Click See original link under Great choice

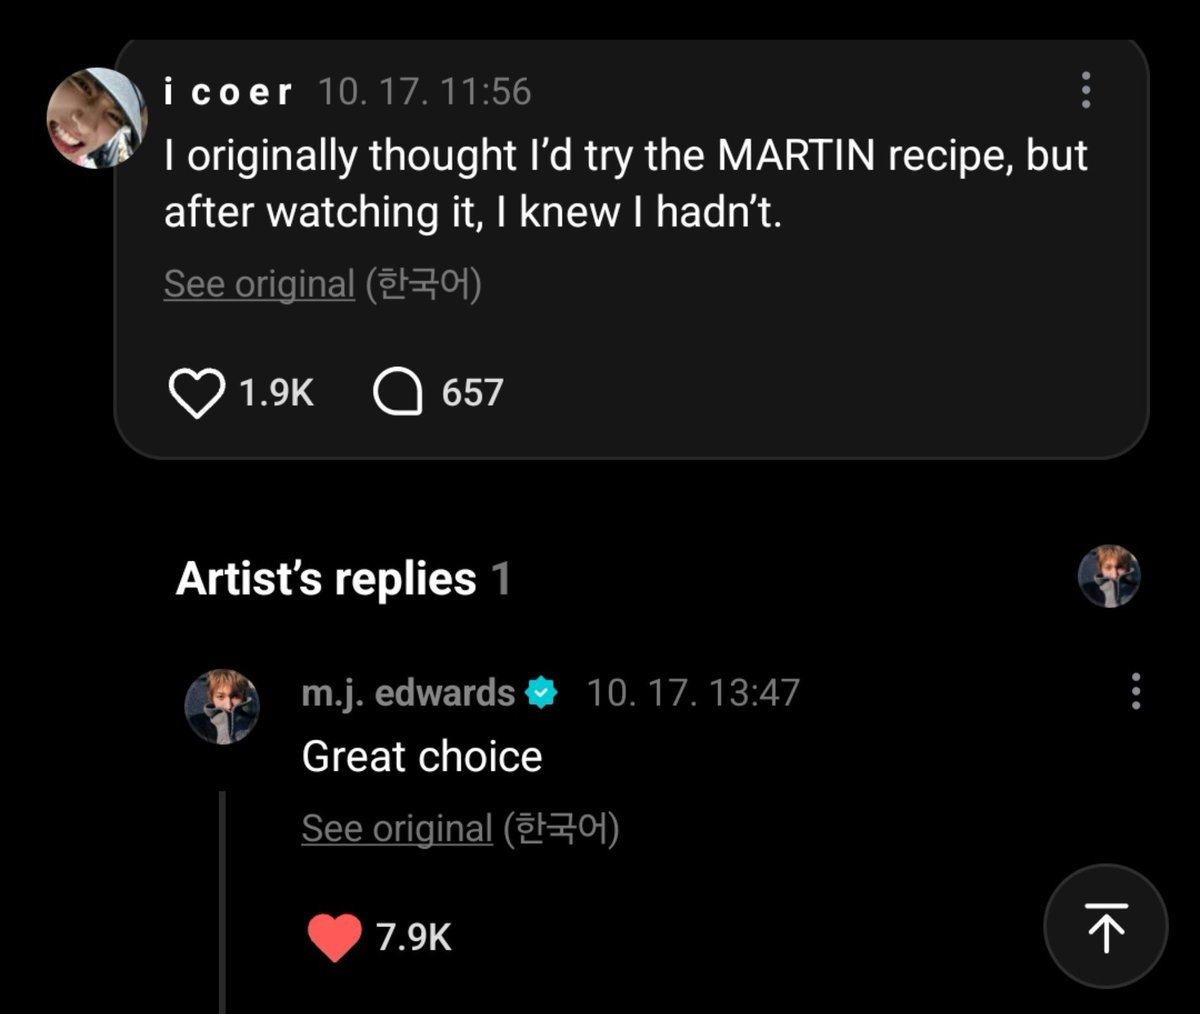pyautogui.click(x=397, y=828)
